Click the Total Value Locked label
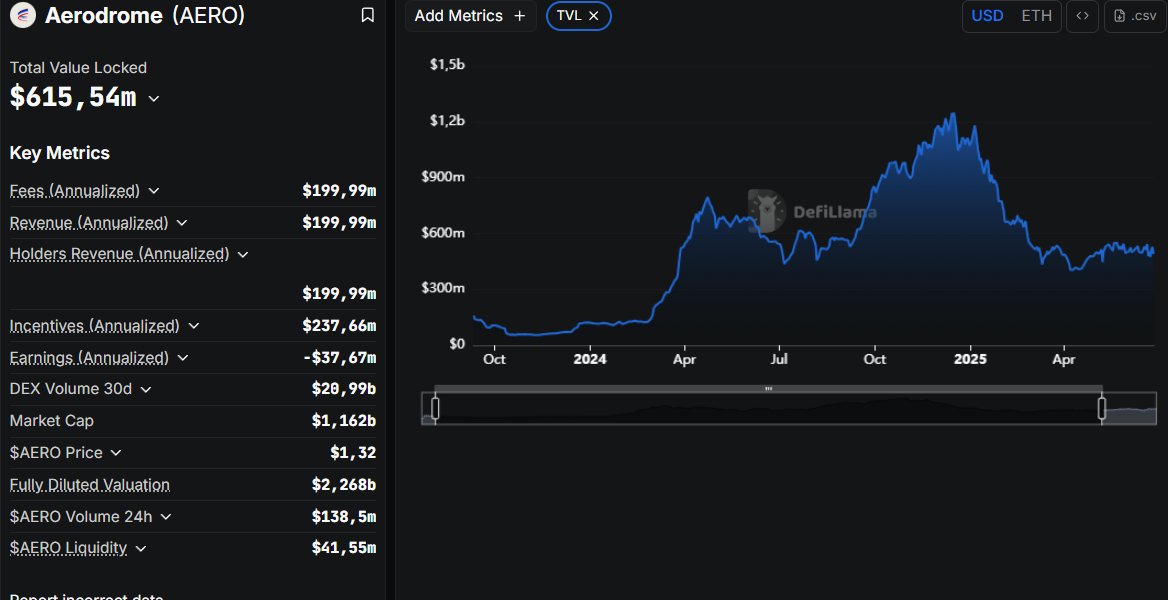Viewport: 1168px width, 600px height. pos(78,68)
